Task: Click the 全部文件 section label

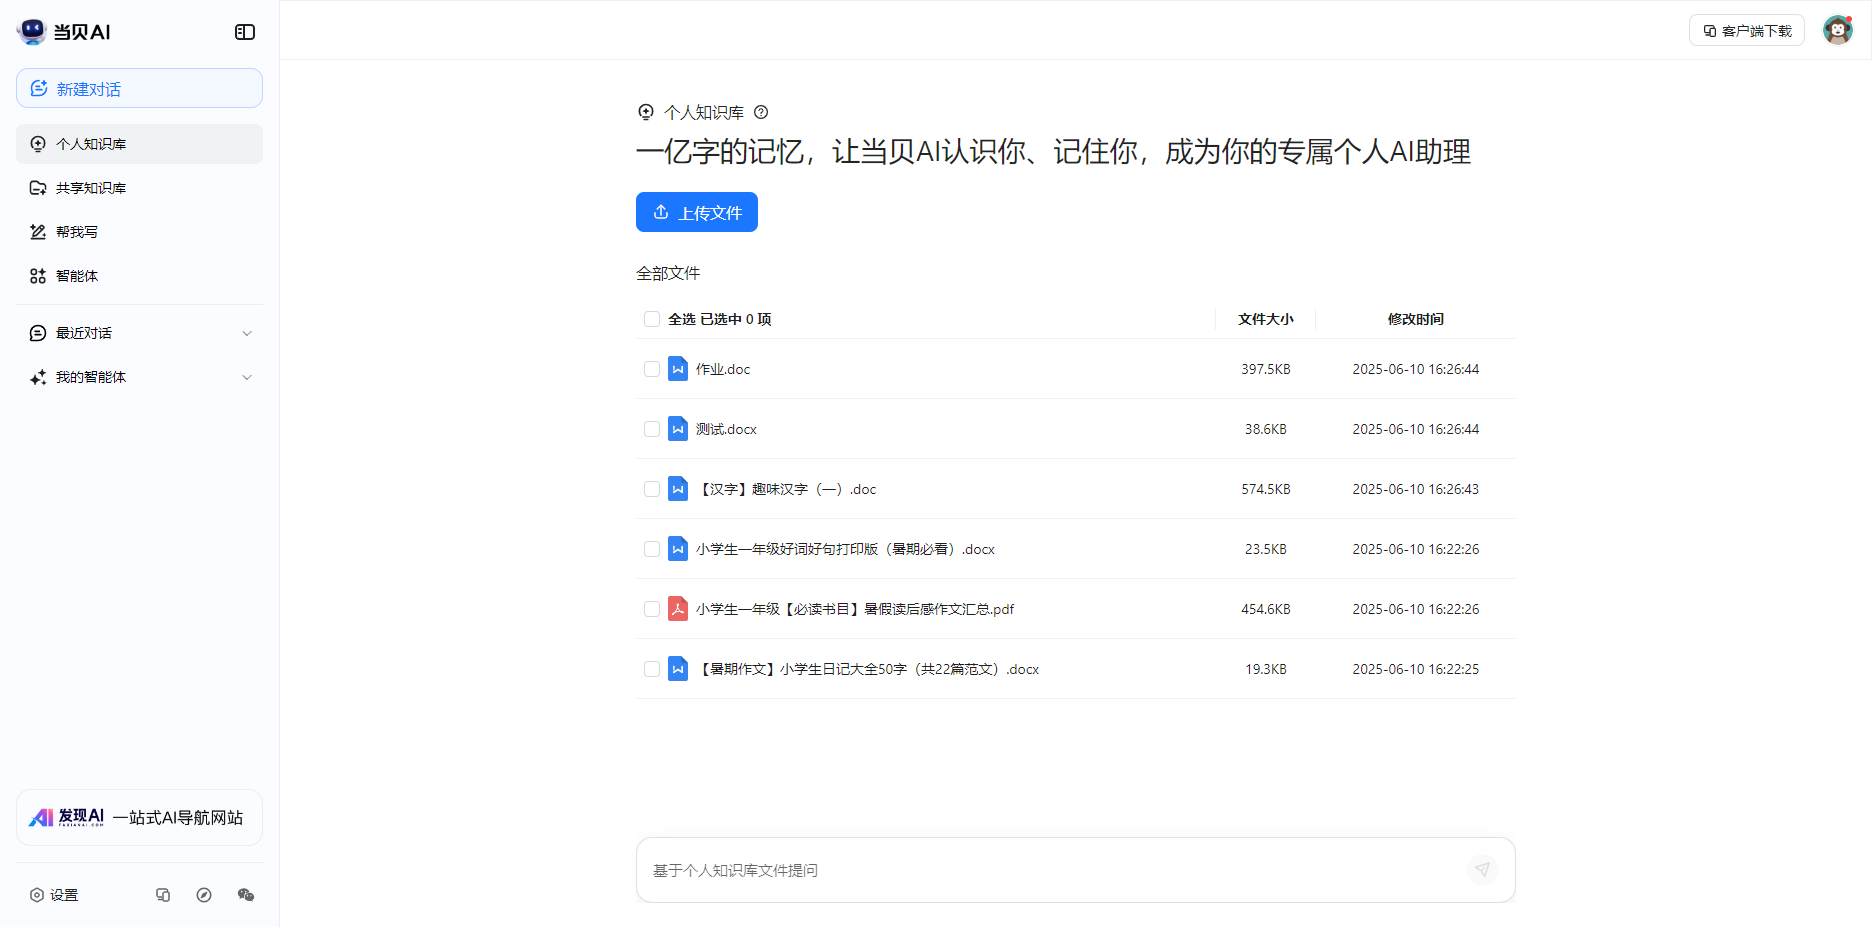Action: (x=668, y=273)
